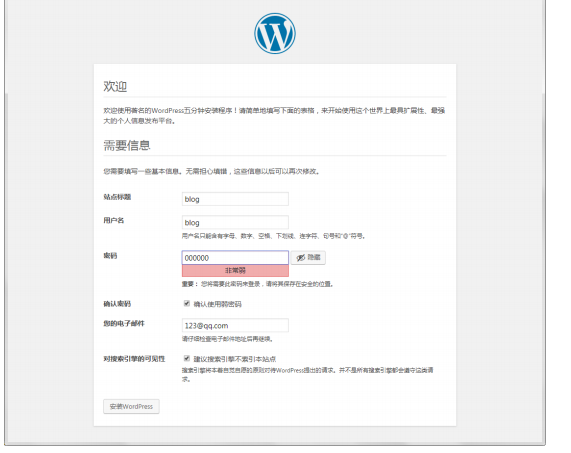571x453 pixels.
Task: Click the 对搜索引擎的可见性 label
Action: click(x=134, y=359)
